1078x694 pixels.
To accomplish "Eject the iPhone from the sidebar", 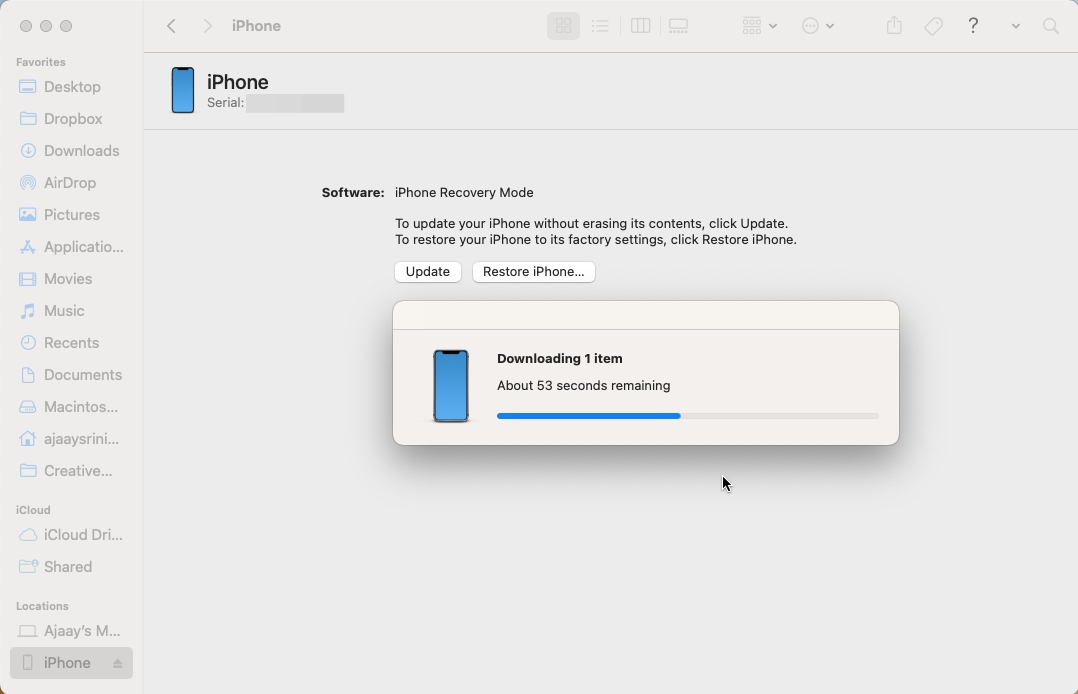I will (x=115, y=663).
